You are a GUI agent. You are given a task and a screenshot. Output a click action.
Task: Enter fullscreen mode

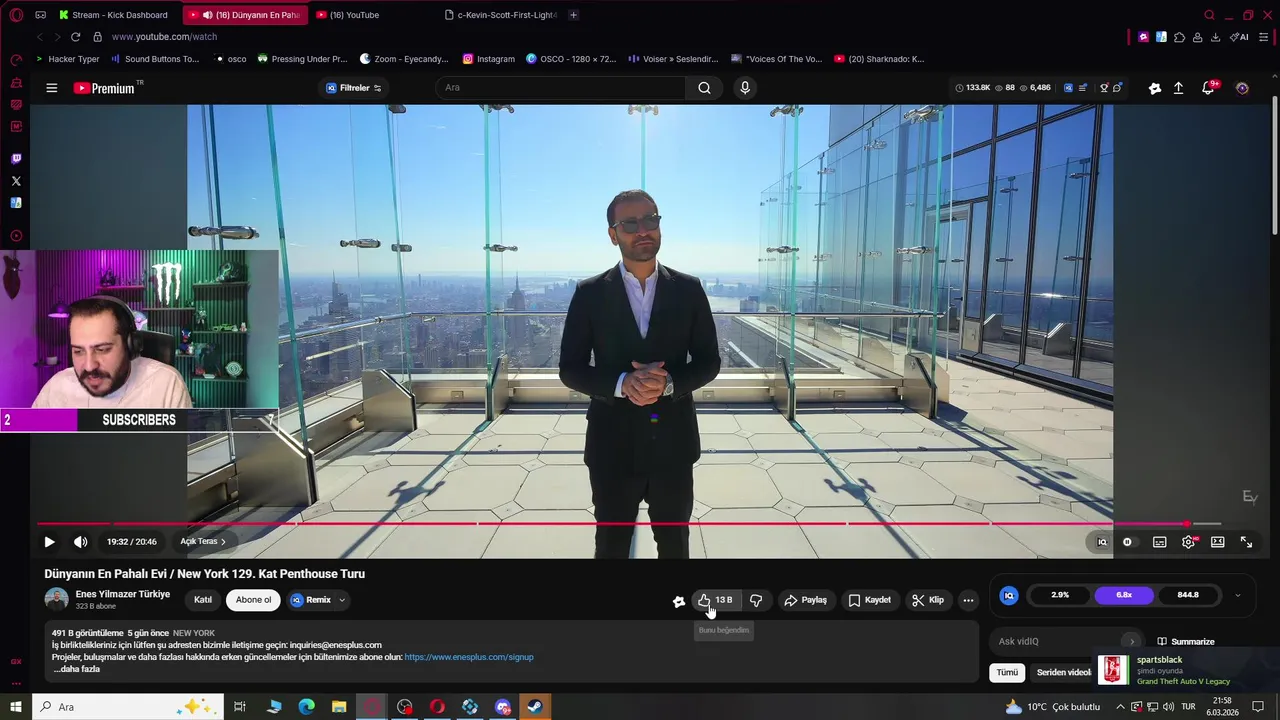[x=1246, y=542]
